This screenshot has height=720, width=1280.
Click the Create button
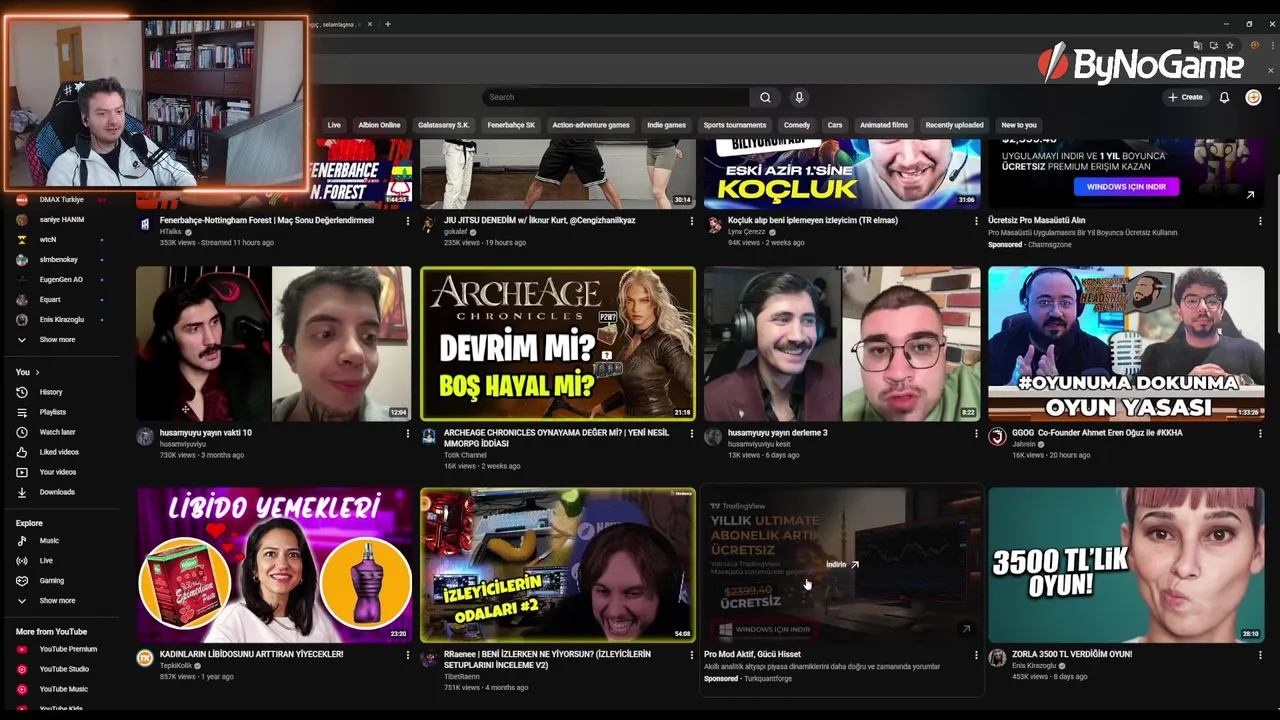(1185, 97)
